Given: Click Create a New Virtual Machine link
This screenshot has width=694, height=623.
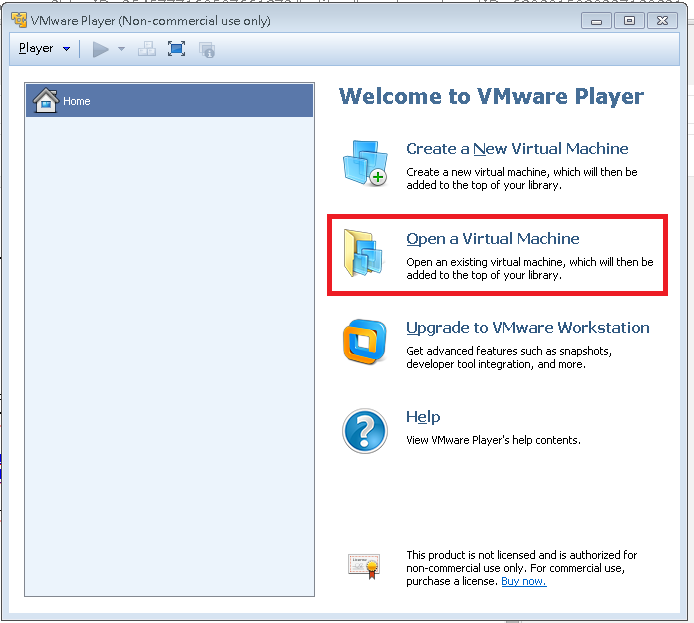Looking at the screenshot, I should point(517,149).
